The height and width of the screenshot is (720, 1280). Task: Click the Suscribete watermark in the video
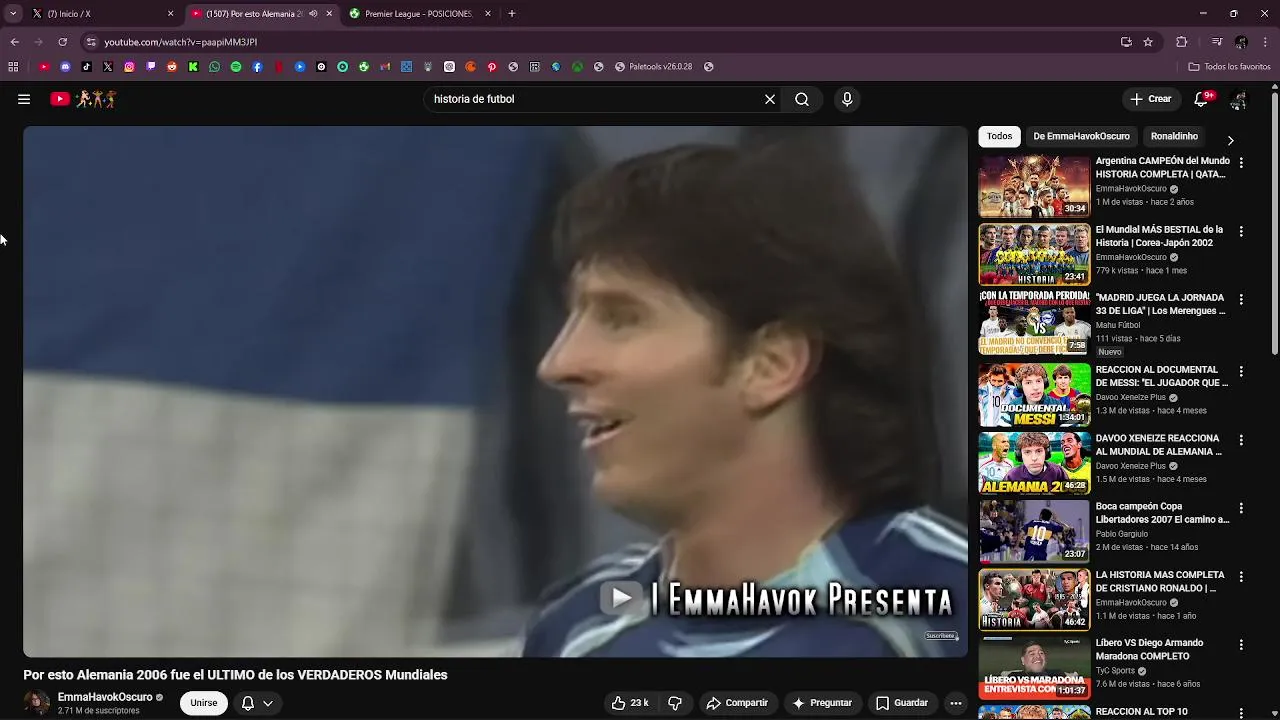coord(940,636)
